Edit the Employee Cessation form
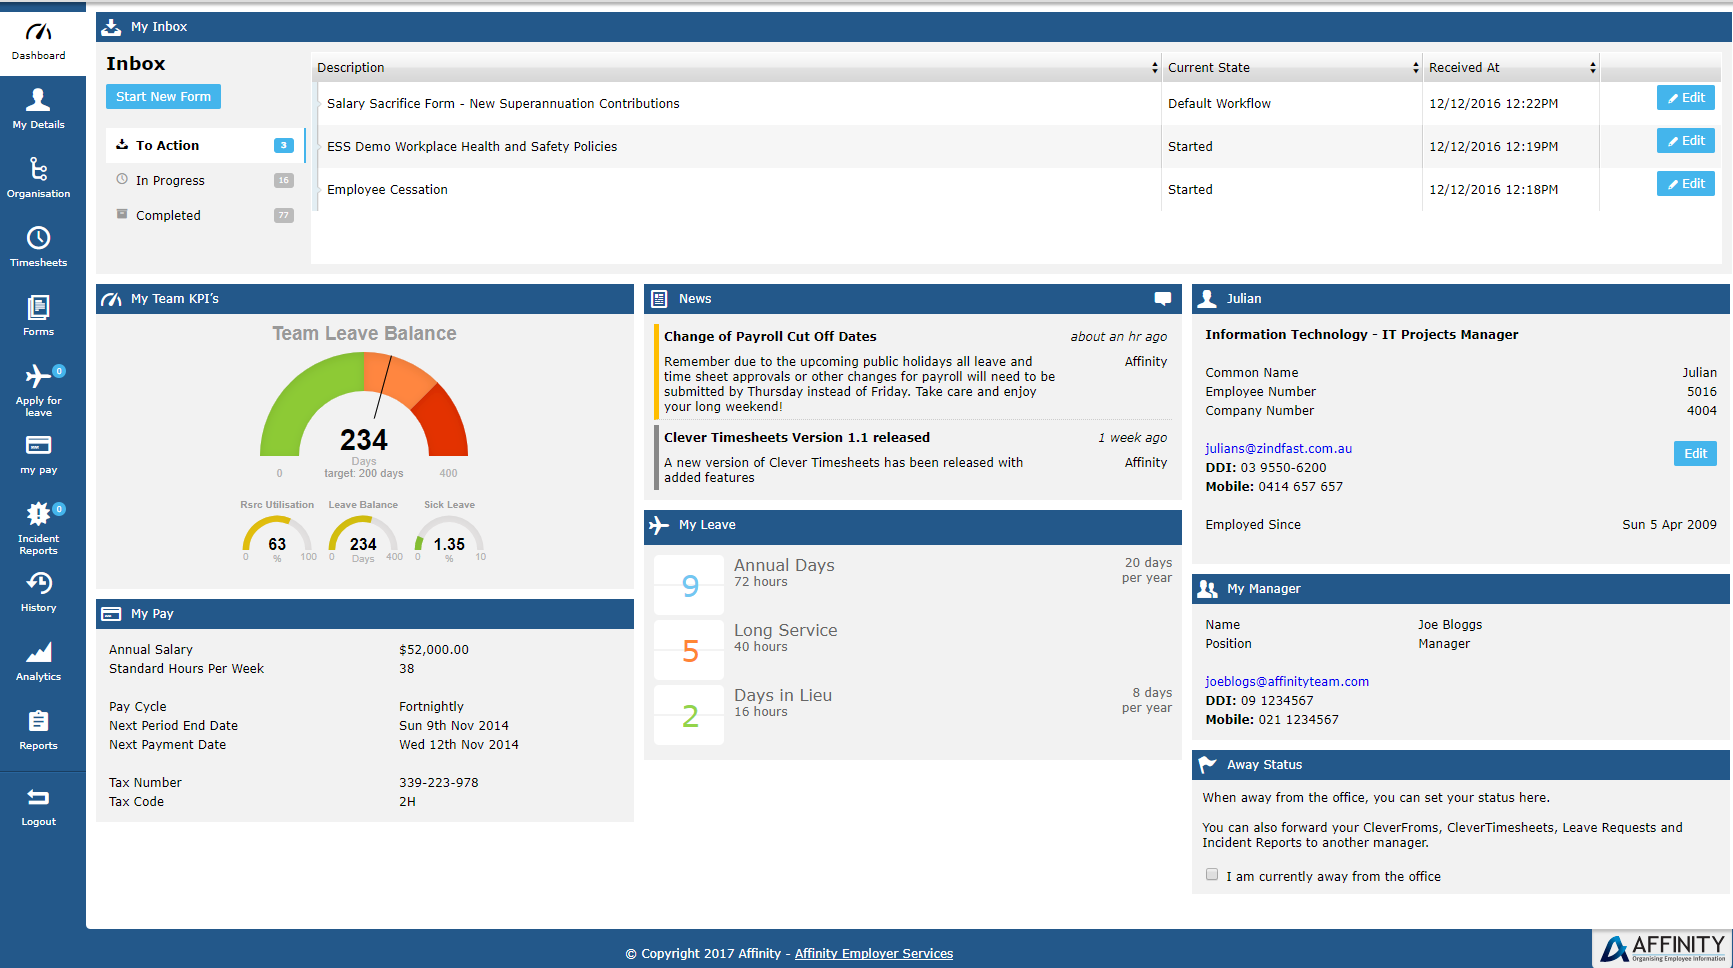The height and width of the screenshot is (968, 1733). click(1685, 183)
